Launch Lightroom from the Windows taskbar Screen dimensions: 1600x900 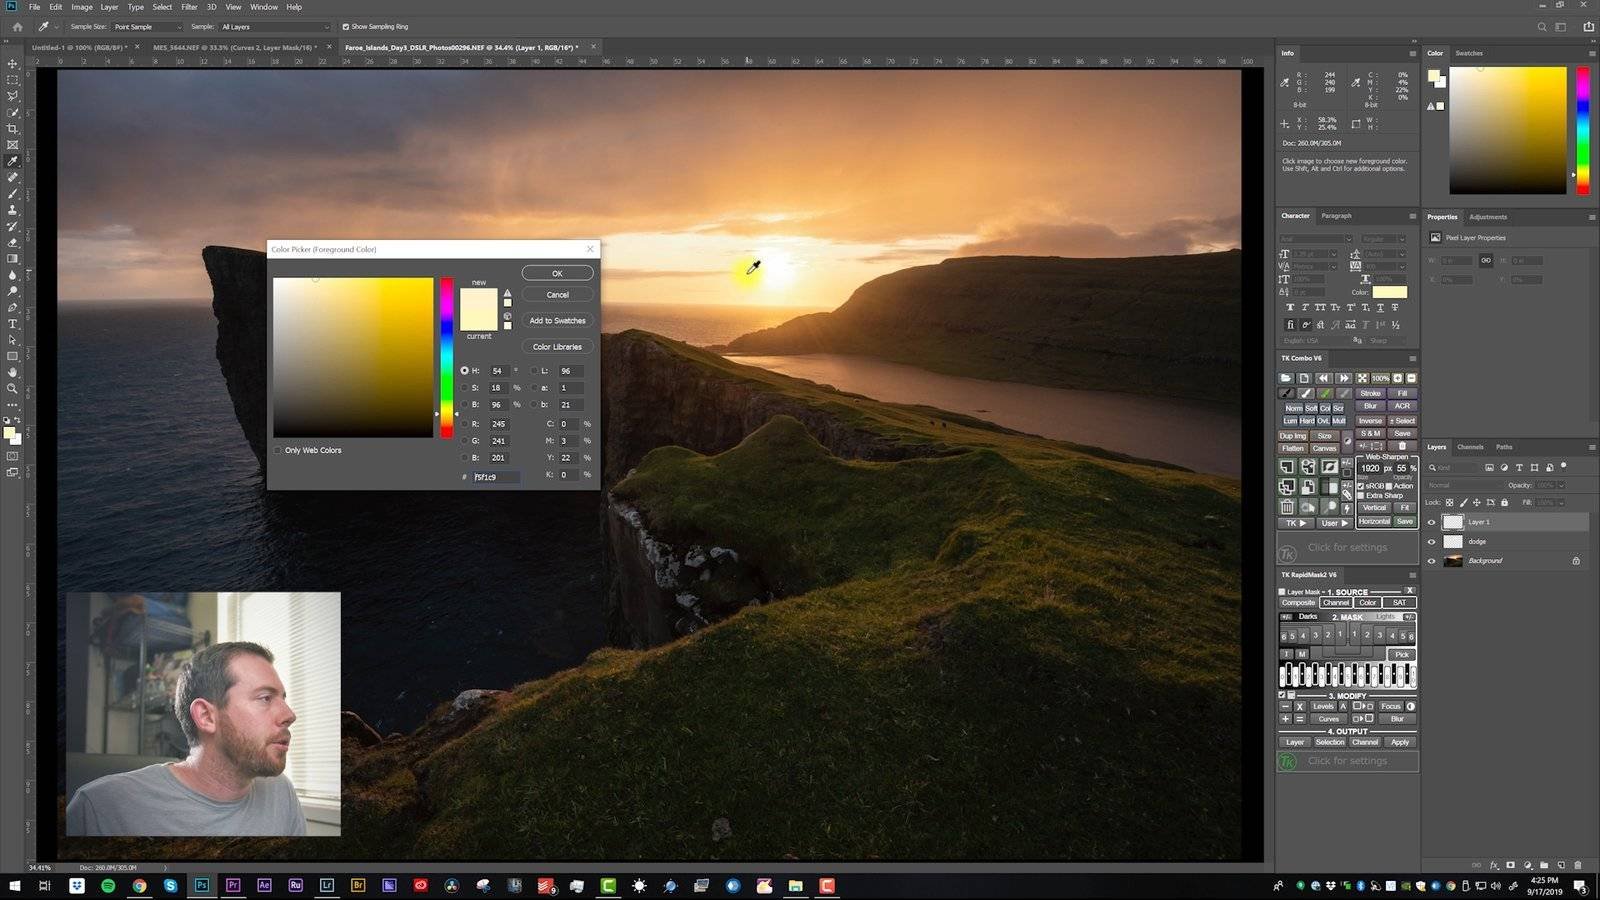pos(327,885)
